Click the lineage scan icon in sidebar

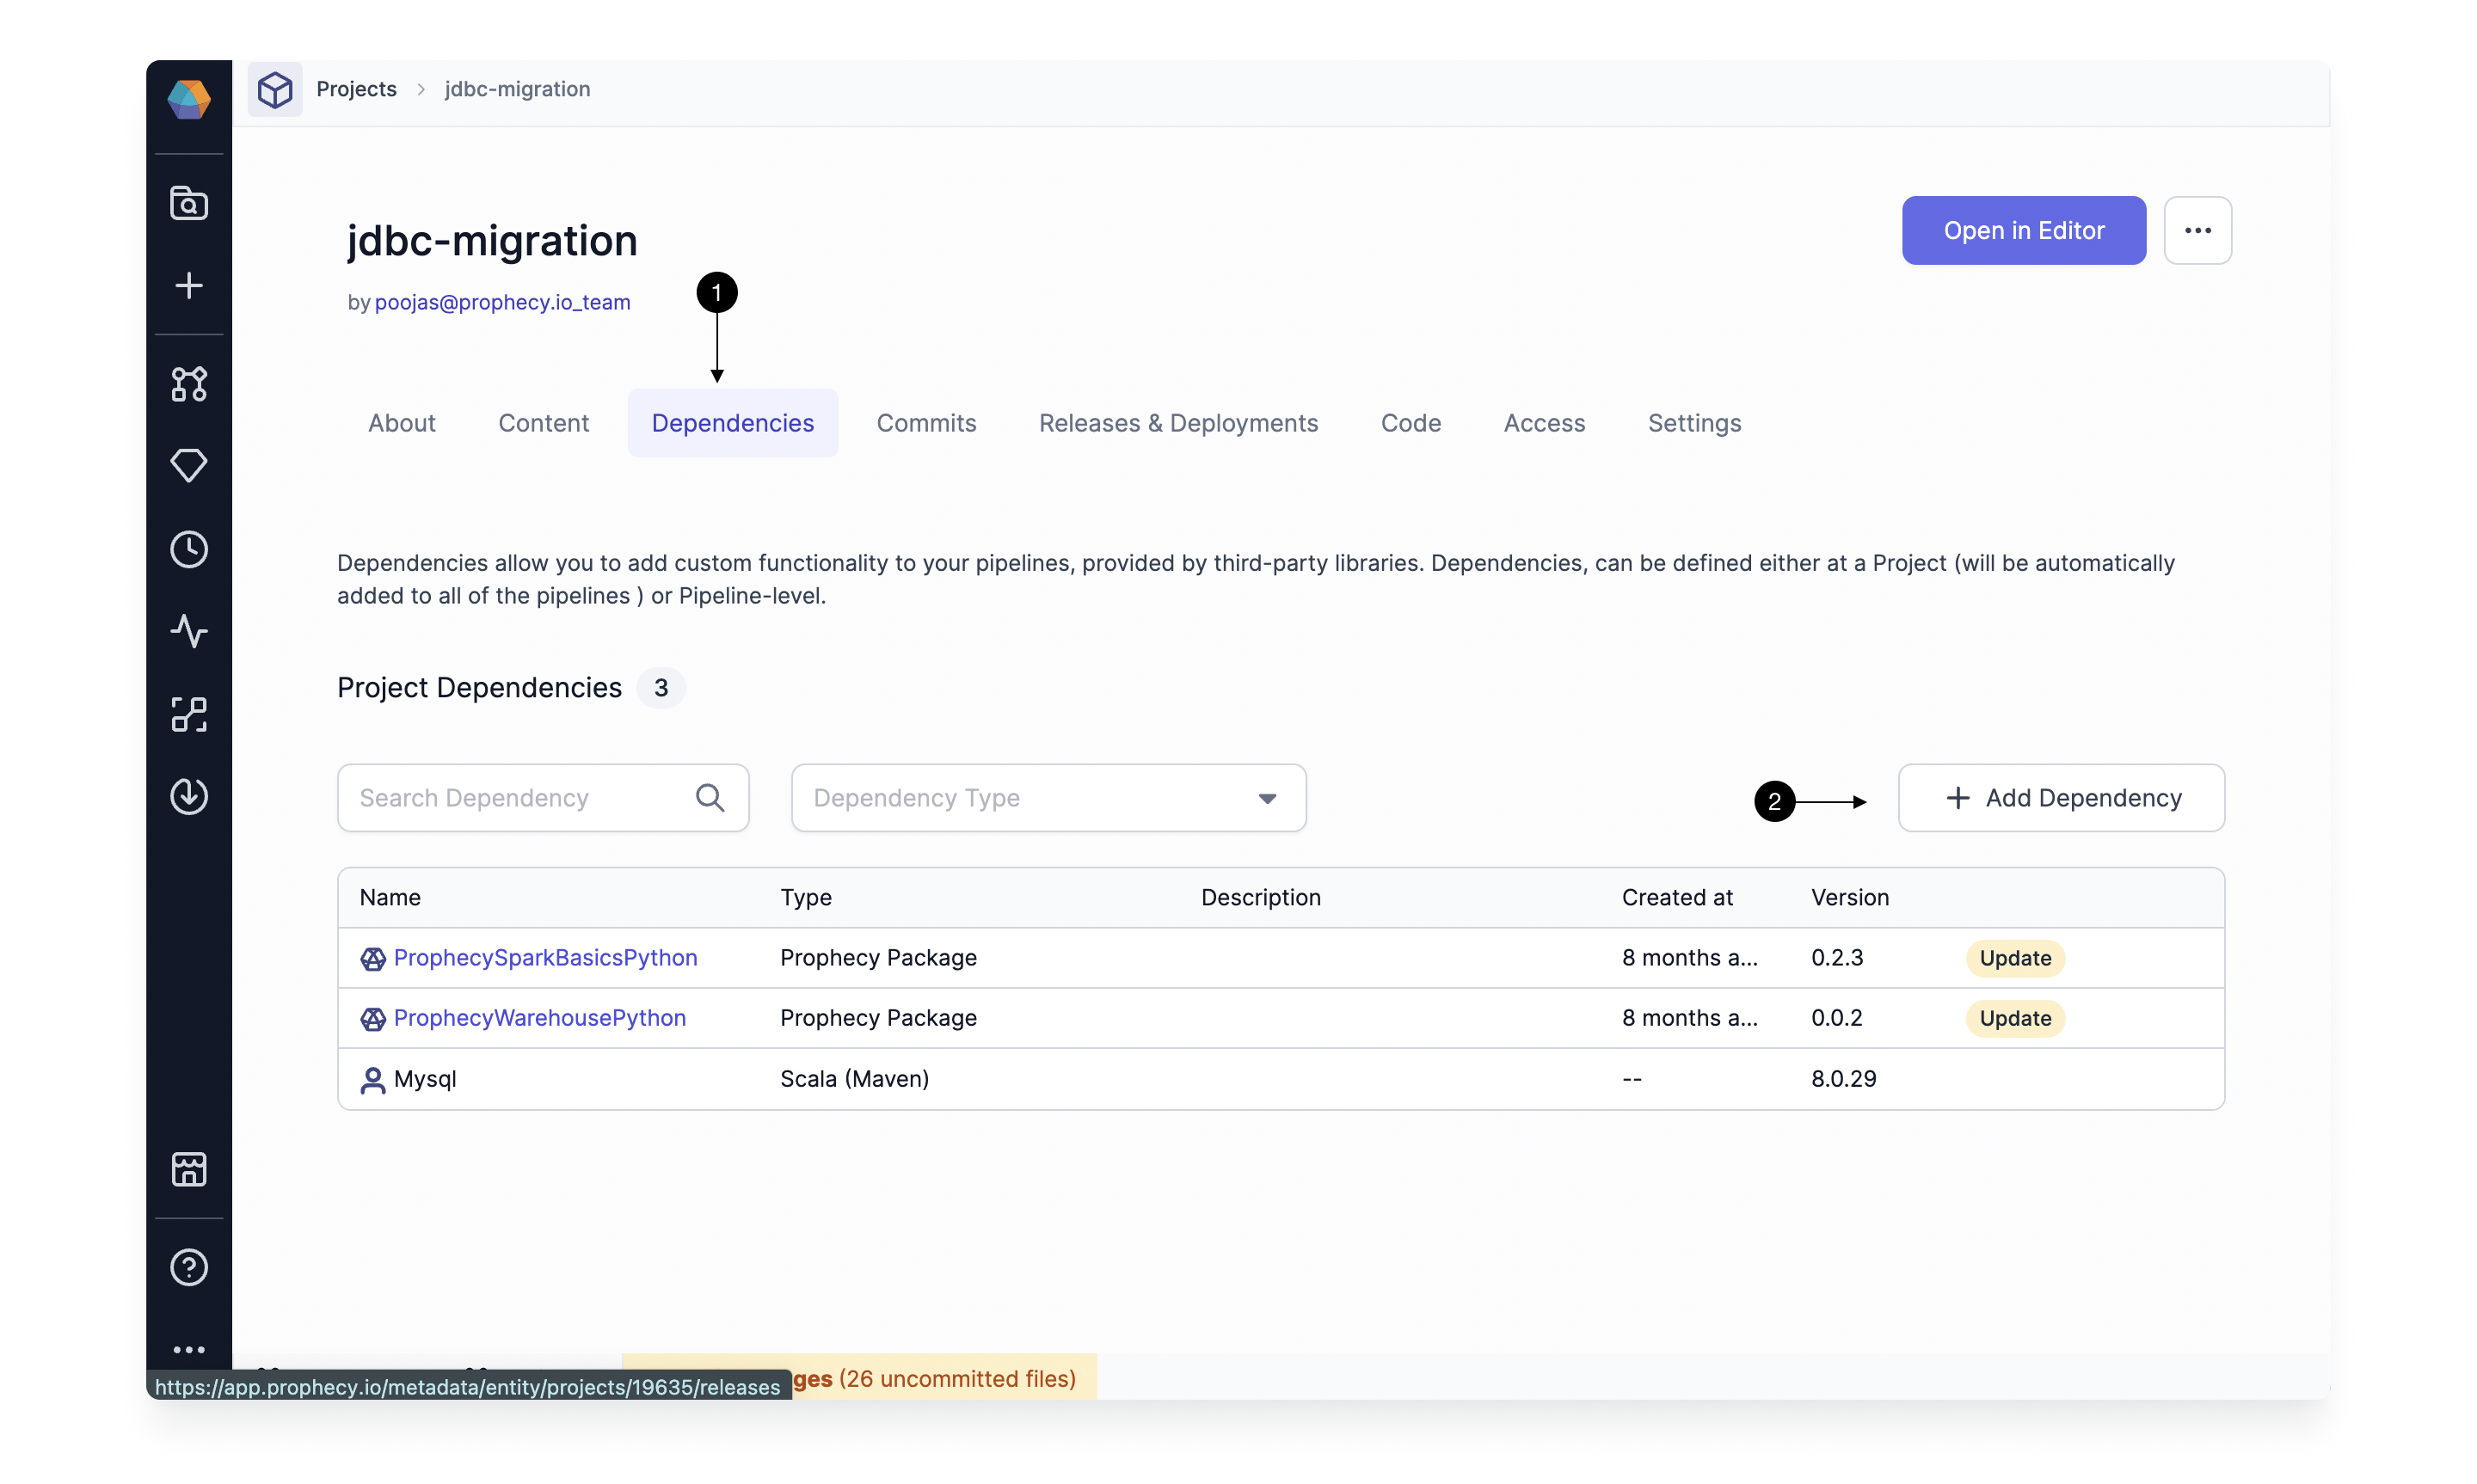click(x=188, y=714)
